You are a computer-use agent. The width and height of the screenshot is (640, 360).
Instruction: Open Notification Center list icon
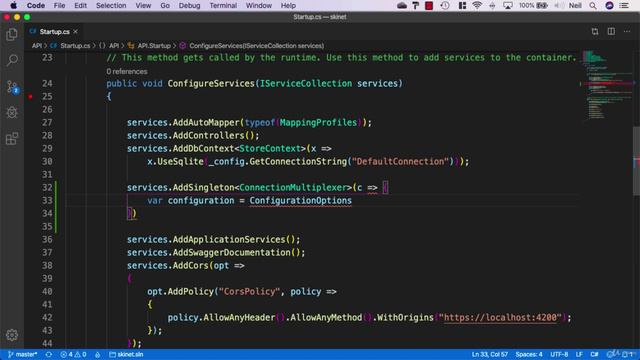(624, 5)
